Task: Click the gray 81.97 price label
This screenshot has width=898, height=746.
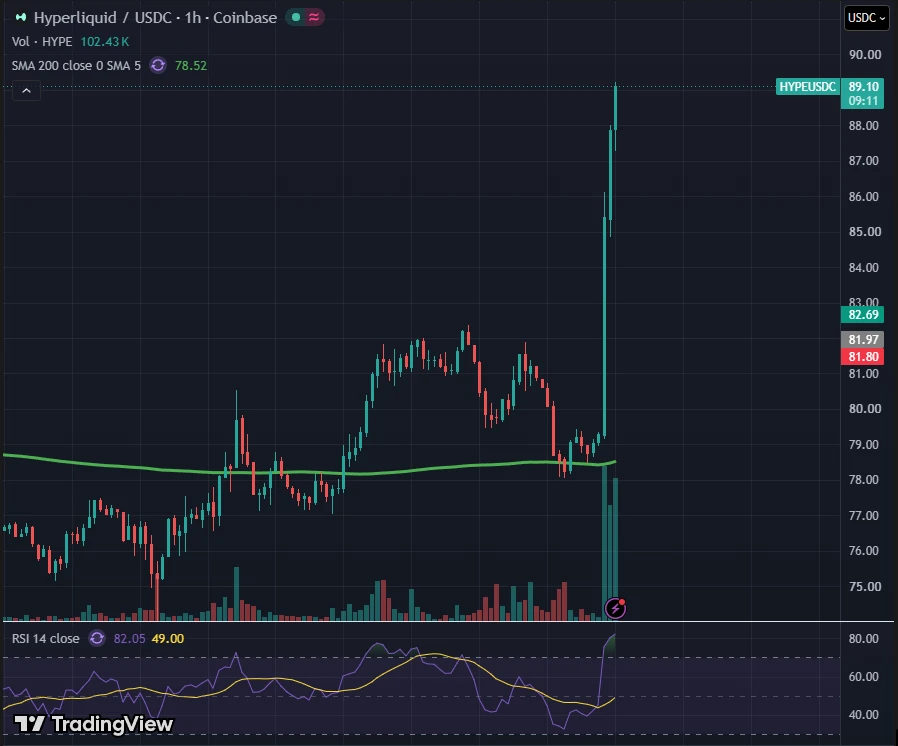Action: point(862,339)
